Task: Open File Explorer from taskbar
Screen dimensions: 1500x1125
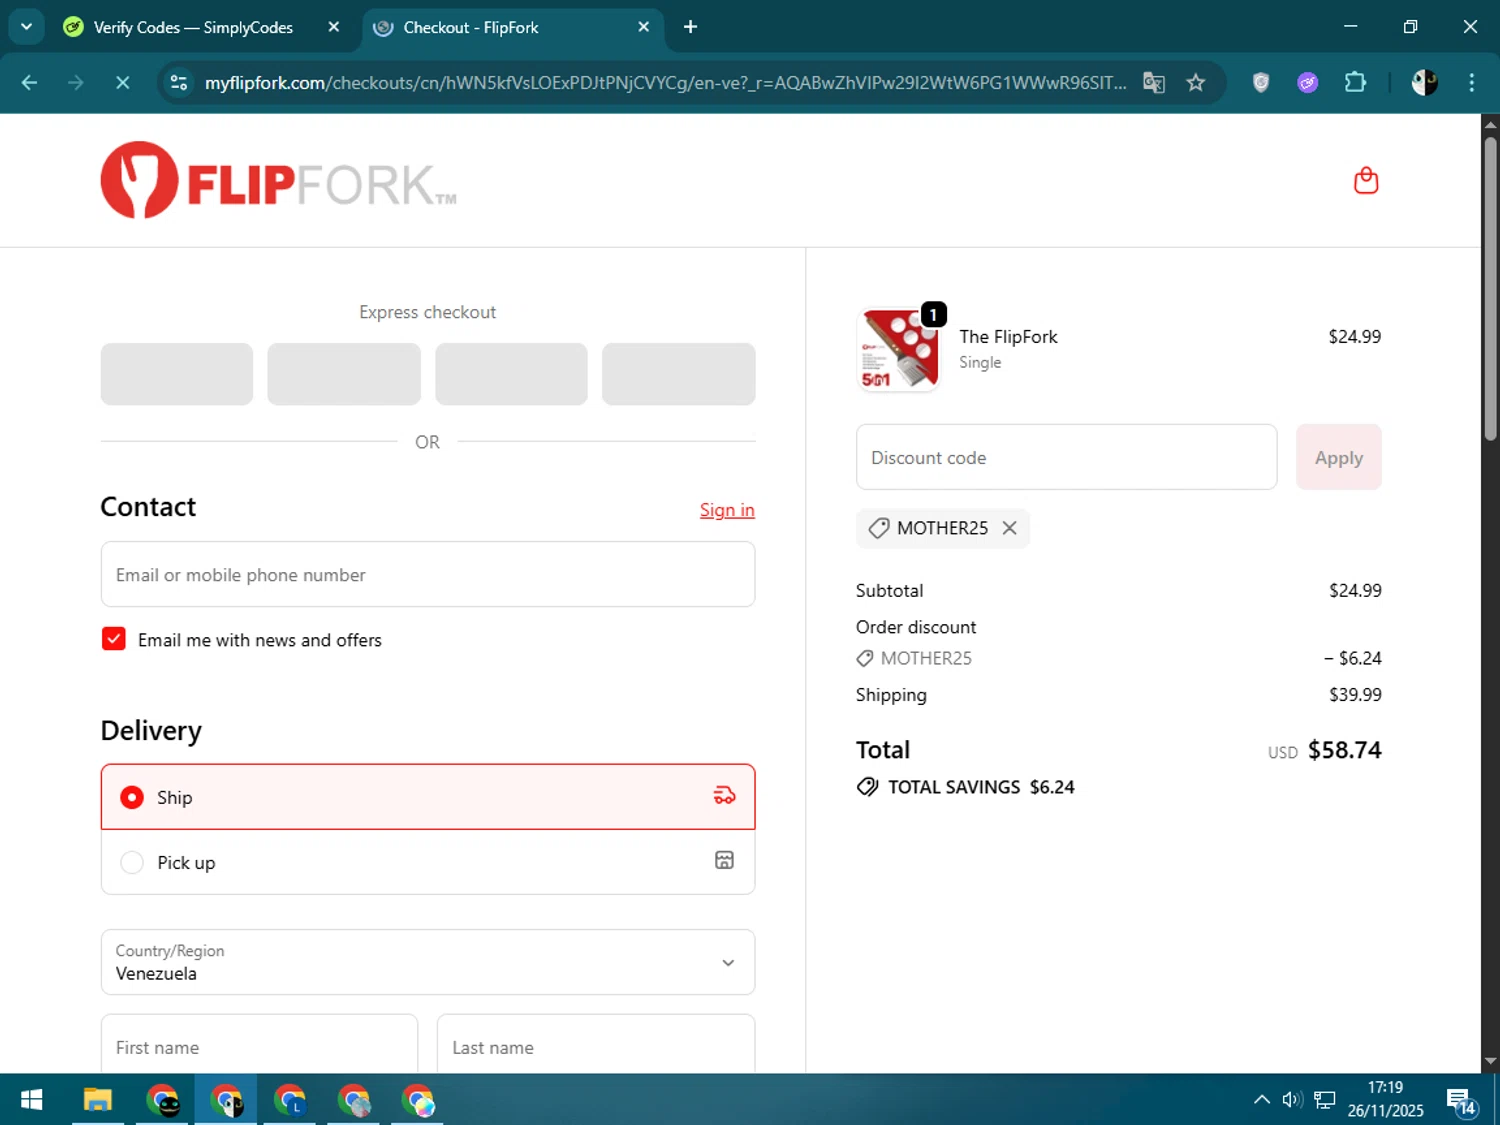Action: coord(97,1100)
